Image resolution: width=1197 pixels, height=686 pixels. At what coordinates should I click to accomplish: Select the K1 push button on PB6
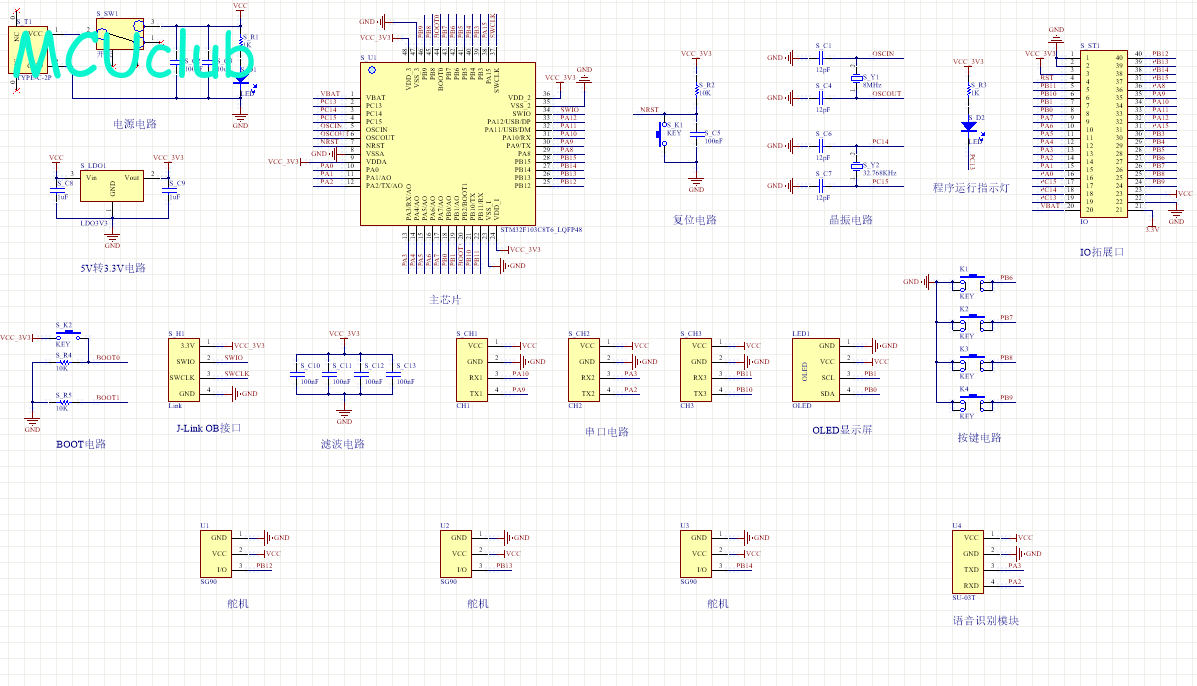tap(972, 284)
